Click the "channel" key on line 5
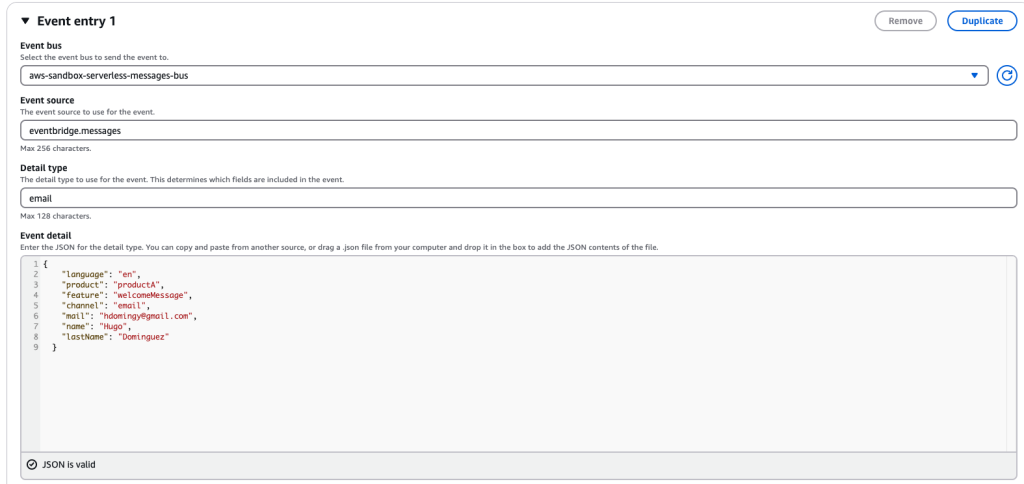Viewport: 1024px width, 484px height. (x=81, y=305)
